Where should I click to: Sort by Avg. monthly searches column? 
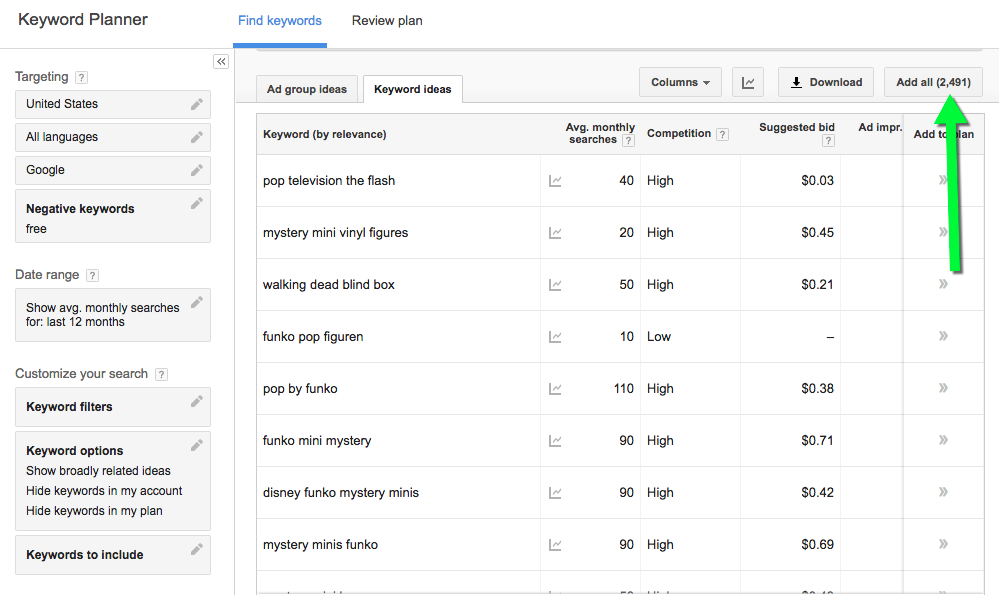(600, 133)
